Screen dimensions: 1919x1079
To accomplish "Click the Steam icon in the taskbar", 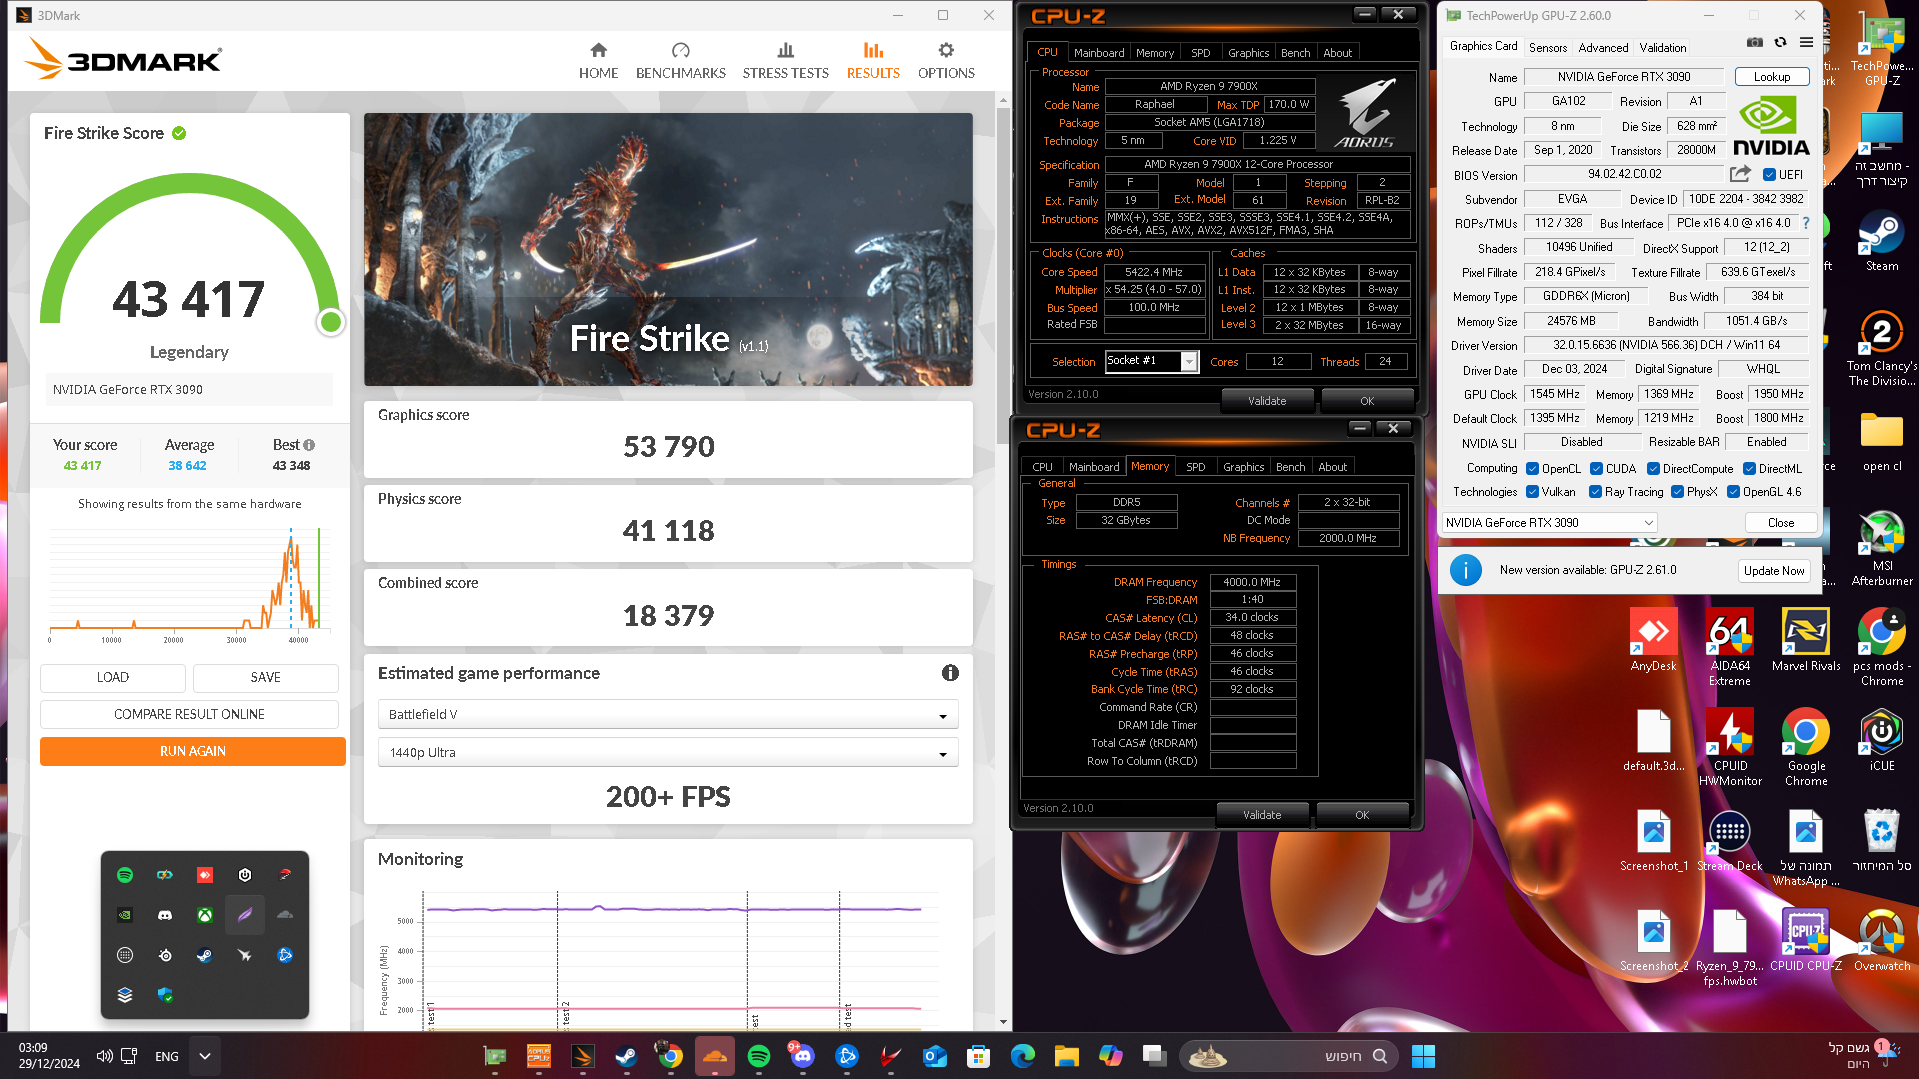I will pyautogui.click(x=626, y=1056).
